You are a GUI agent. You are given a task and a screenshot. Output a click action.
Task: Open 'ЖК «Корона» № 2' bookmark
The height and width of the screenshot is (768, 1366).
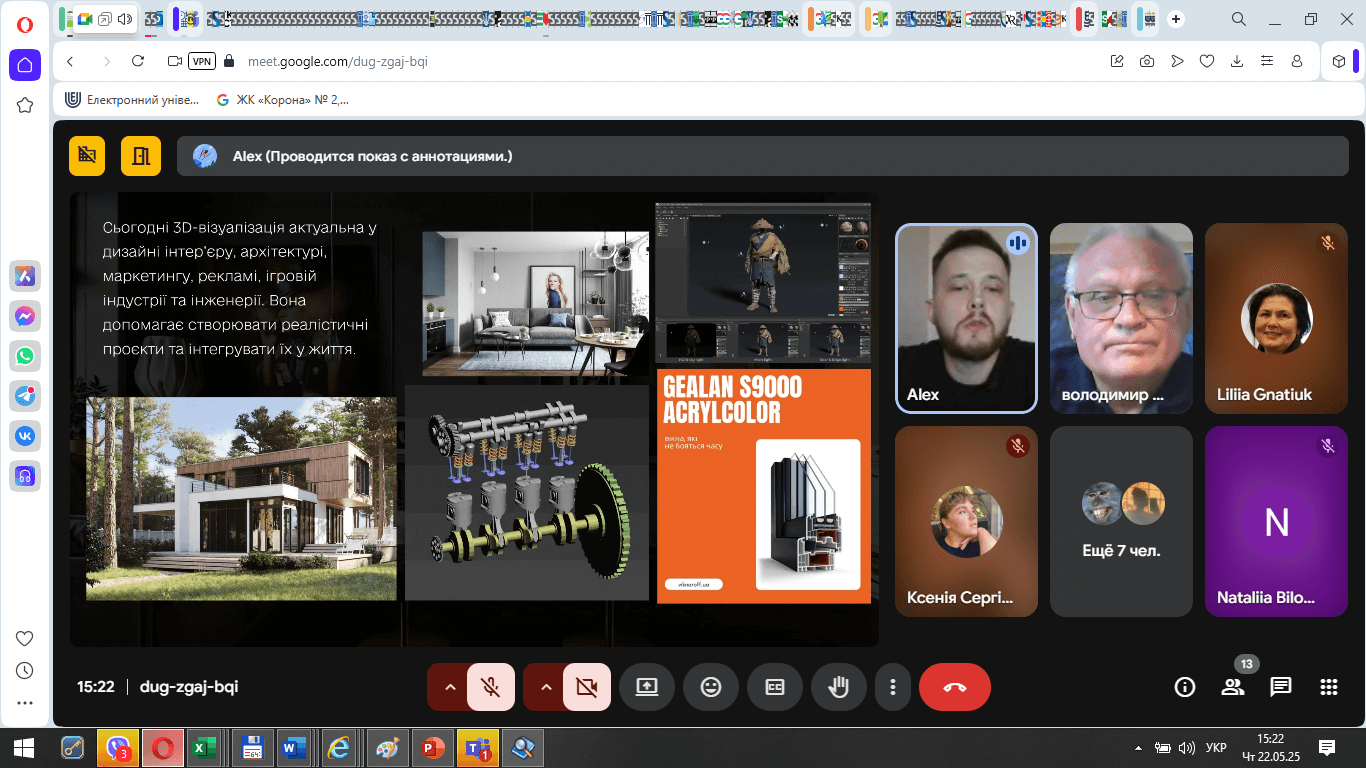click(283, 99)
